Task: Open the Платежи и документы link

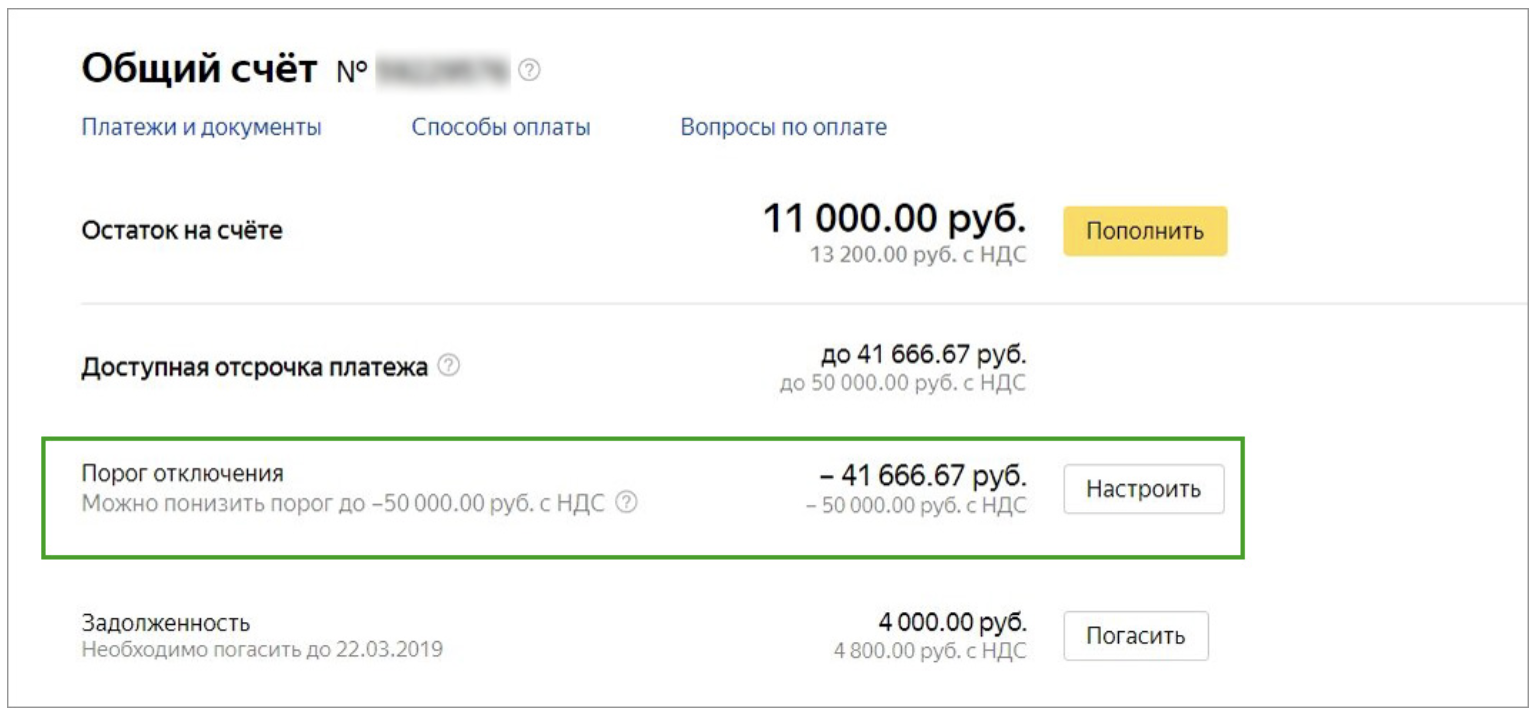Action: (x=201, y=128)
